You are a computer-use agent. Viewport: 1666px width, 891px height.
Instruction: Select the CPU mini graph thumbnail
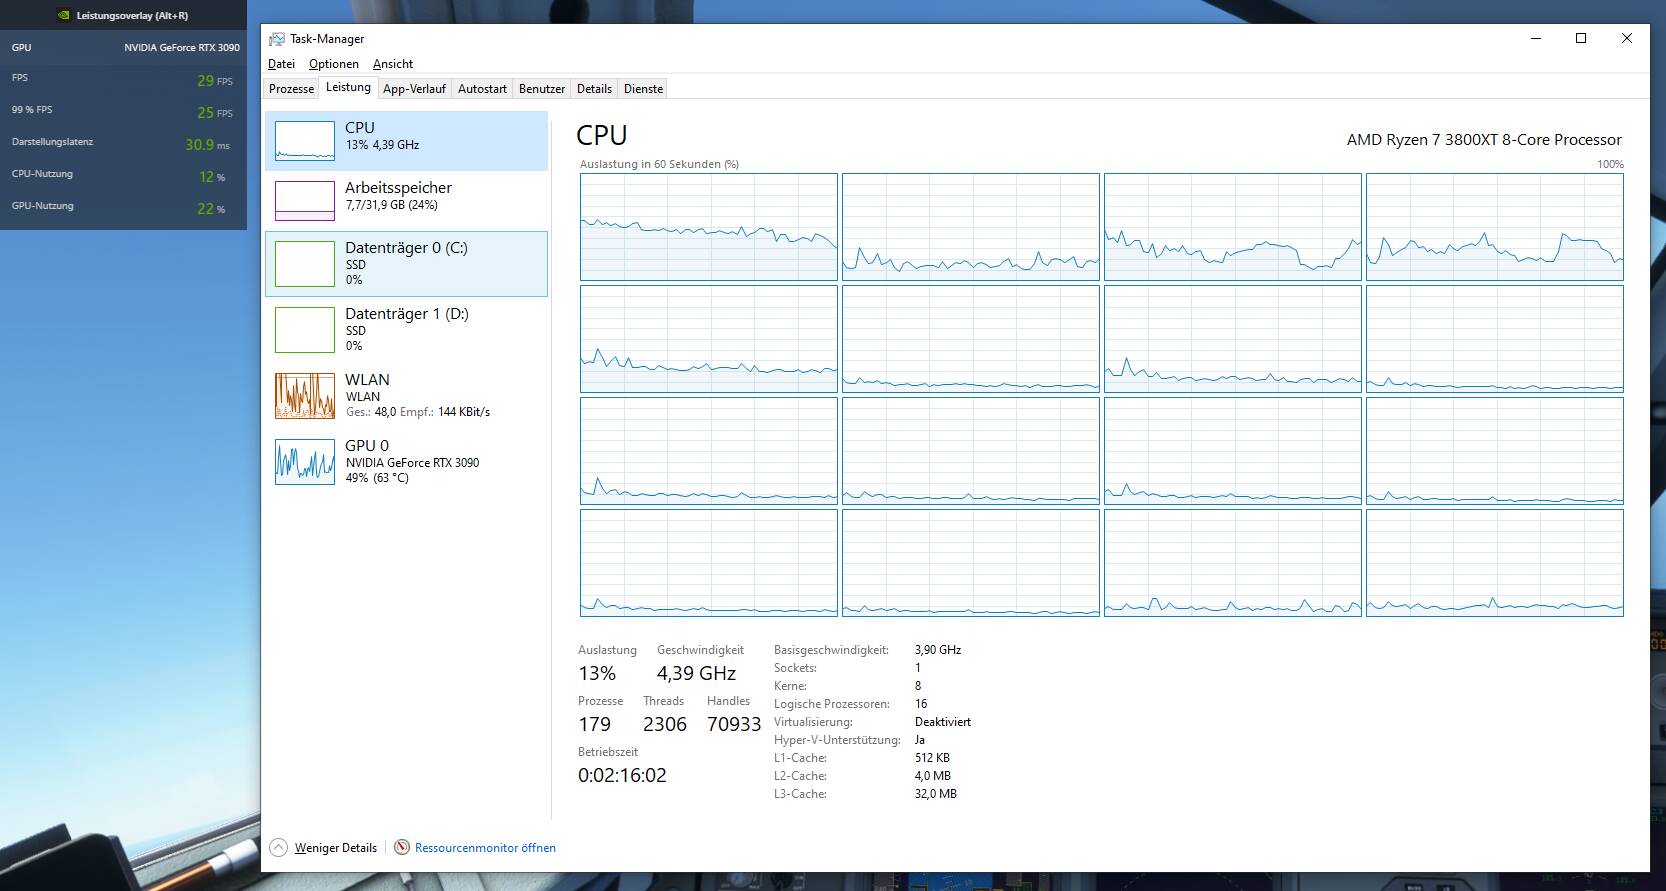click(305, 141)
